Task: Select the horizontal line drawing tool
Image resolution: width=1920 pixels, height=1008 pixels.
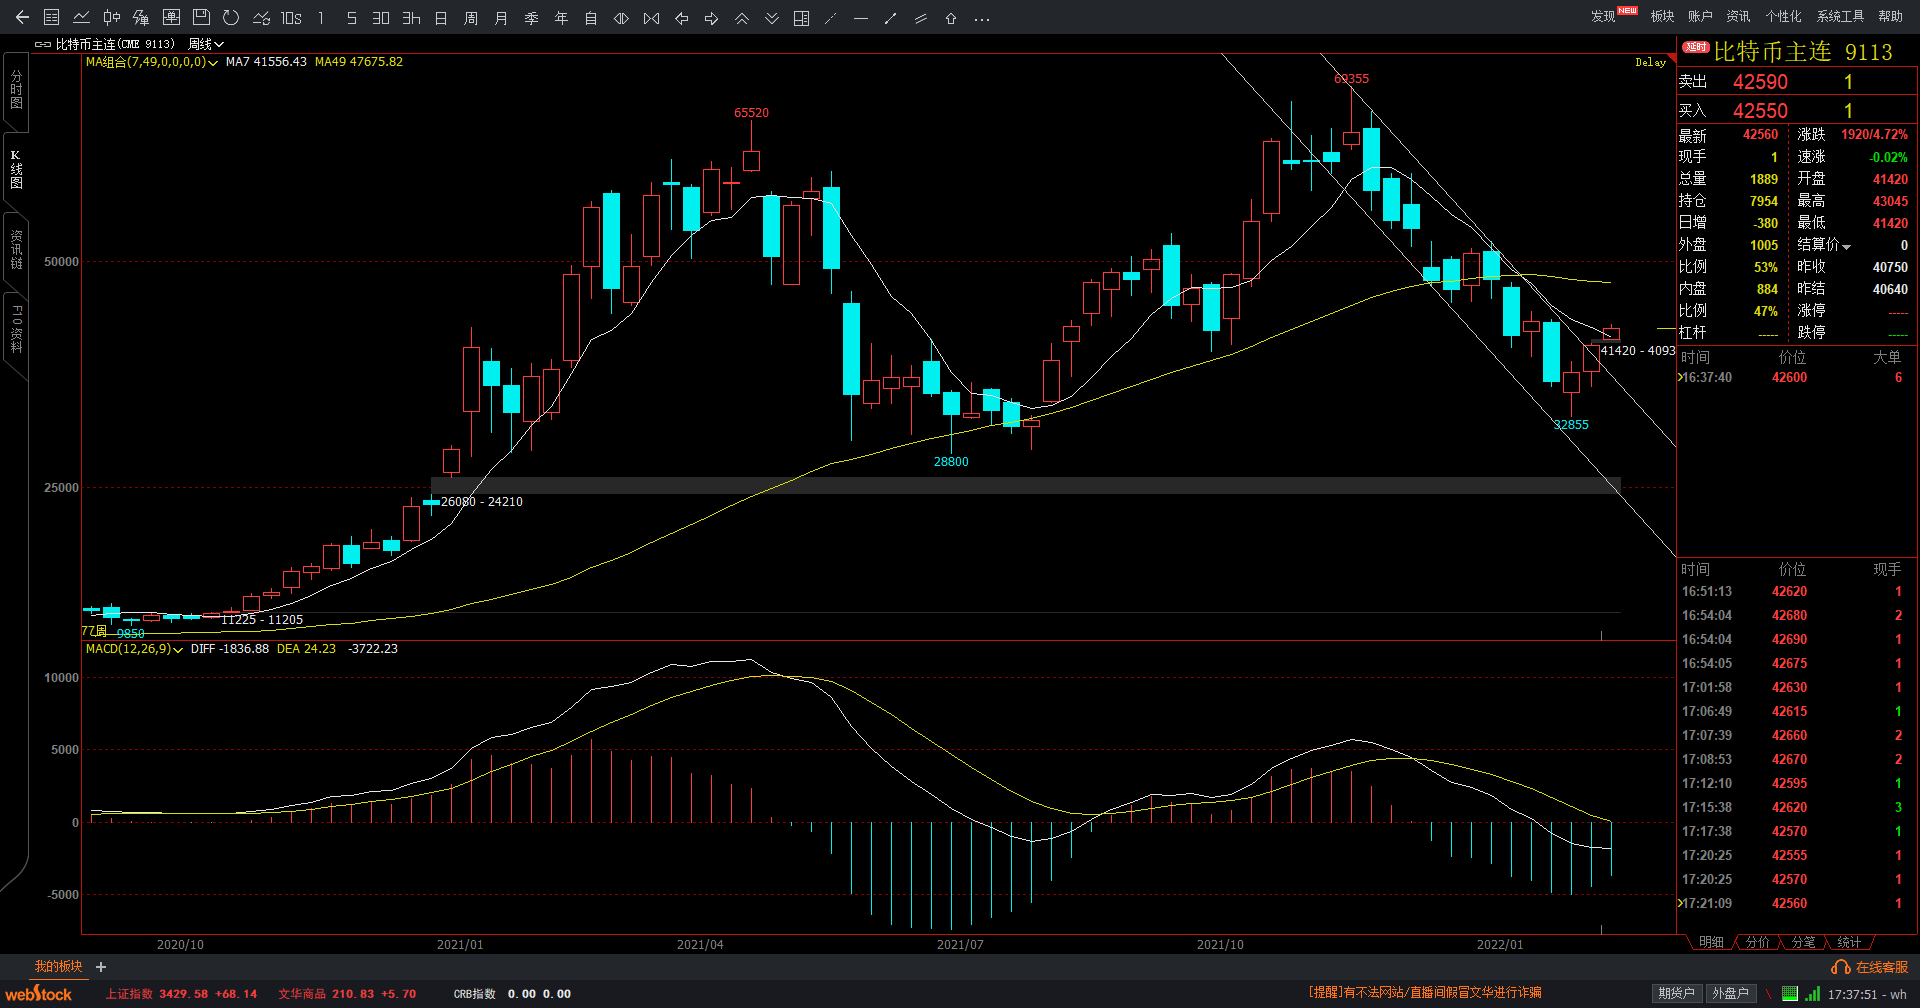Action: click(x=860, y=18)
